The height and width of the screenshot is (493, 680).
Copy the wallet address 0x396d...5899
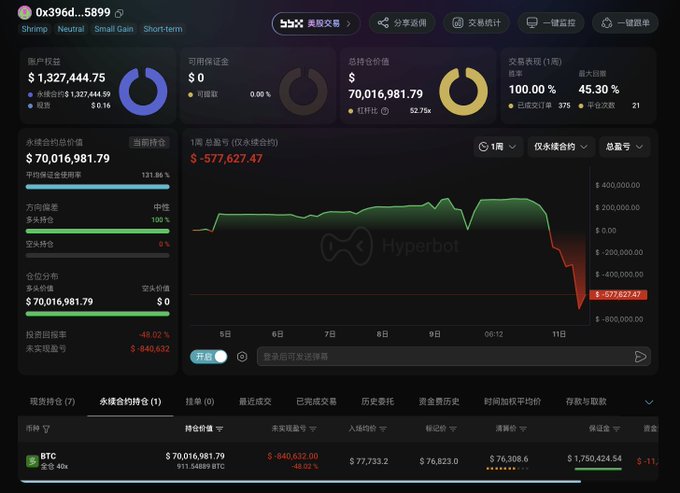pos(119,13)
